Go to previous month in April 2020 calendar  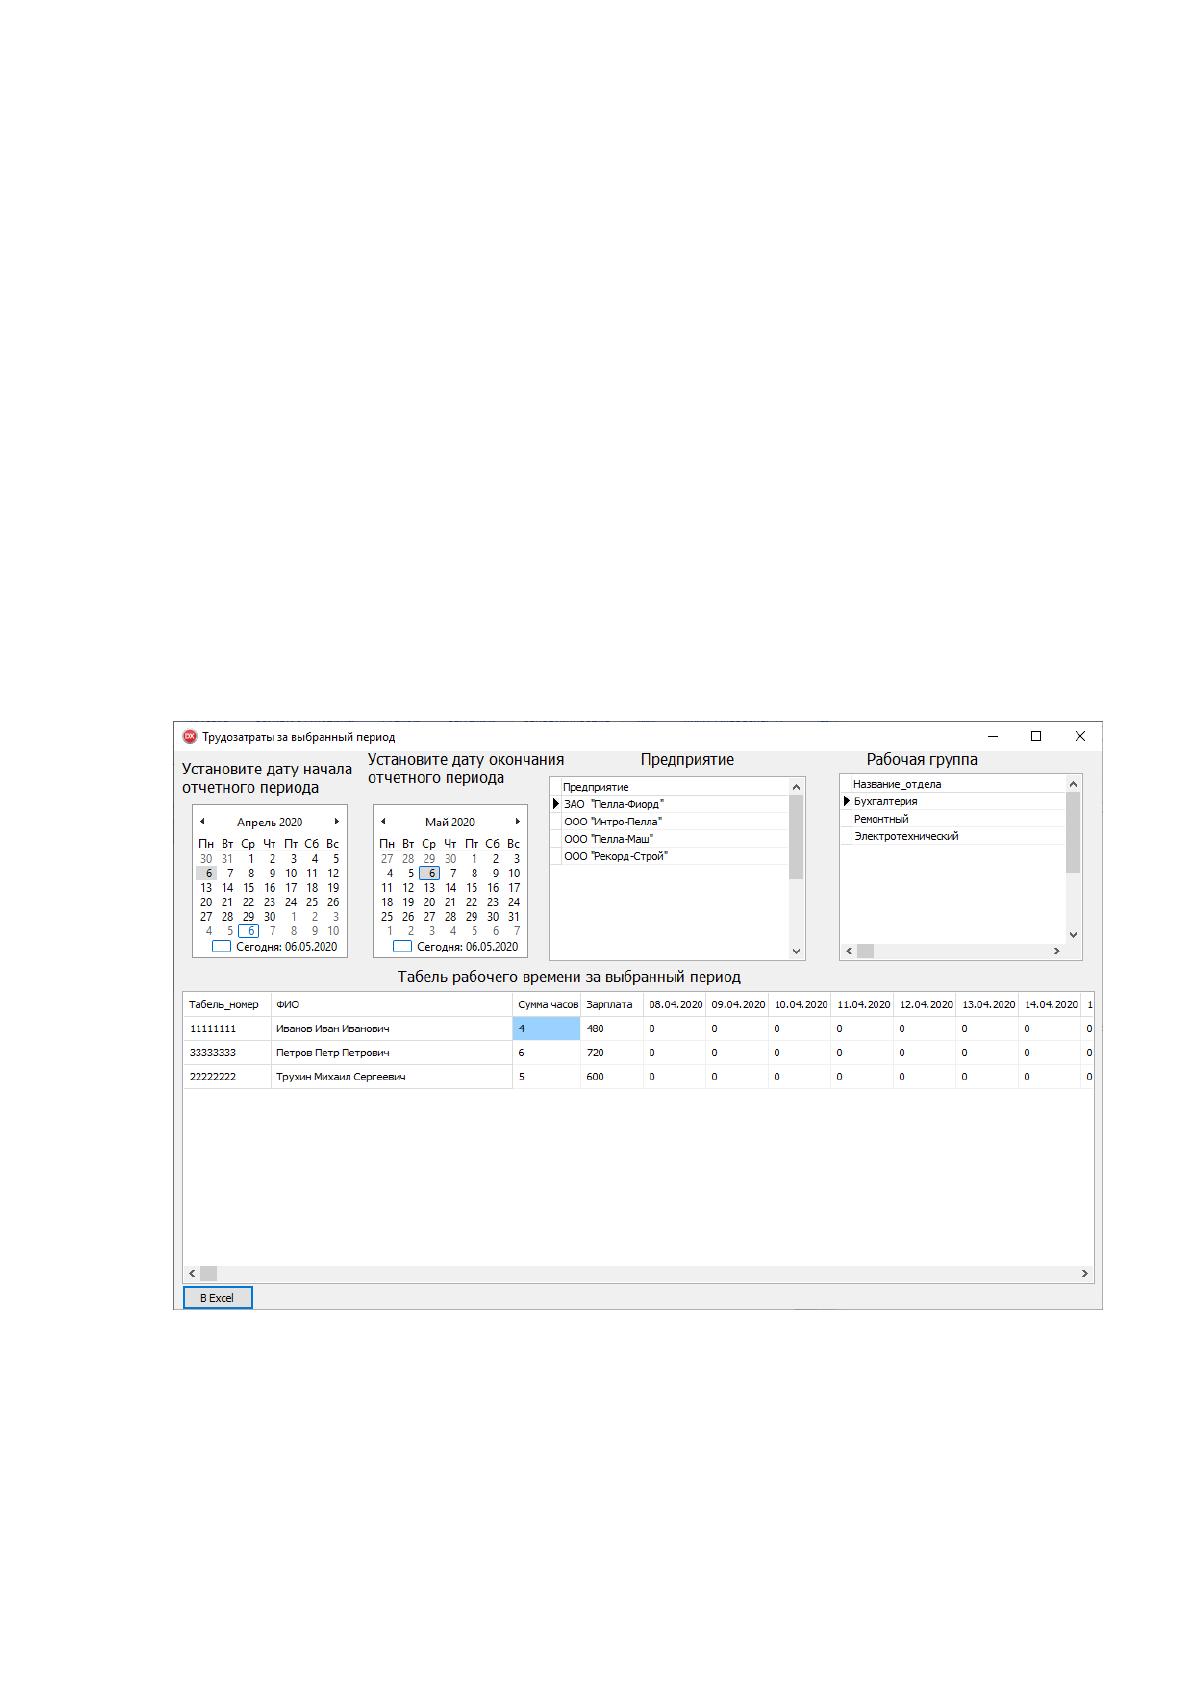tap(202, 821)
